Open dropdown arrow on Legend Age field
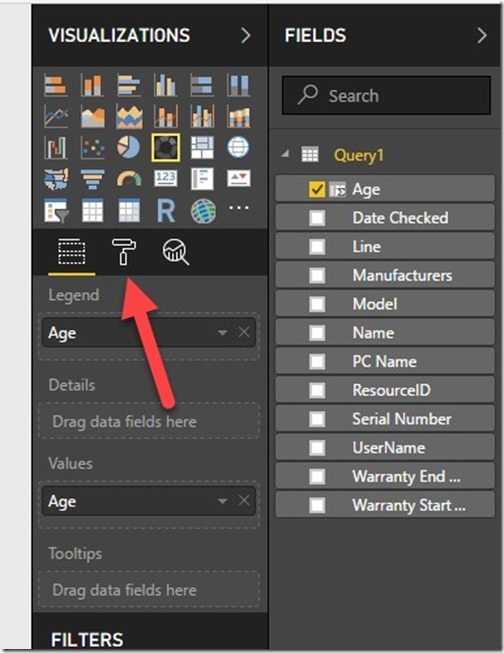The image size is (504, 653). [222, 332]
